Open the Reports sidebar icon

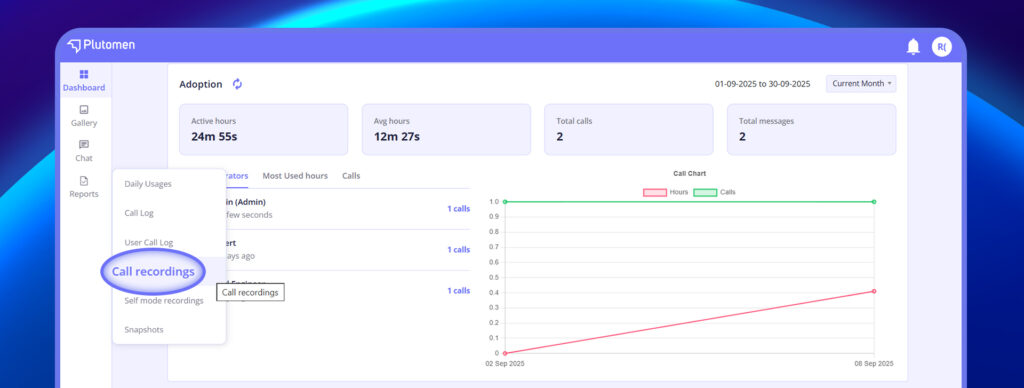click(84, 181)
